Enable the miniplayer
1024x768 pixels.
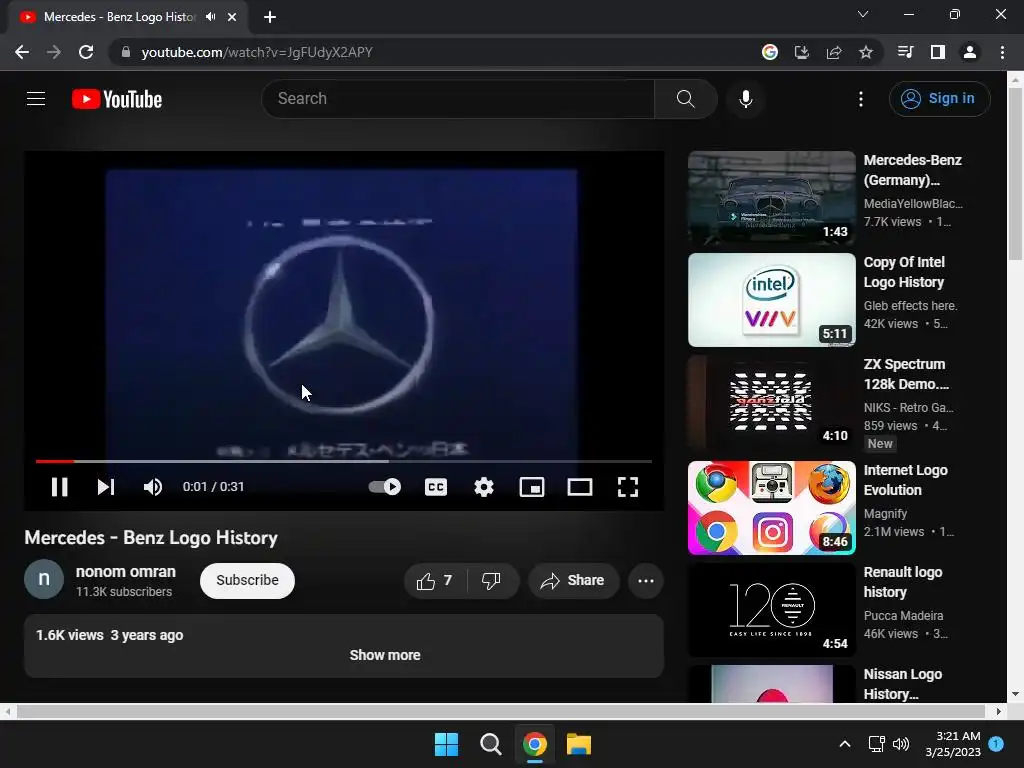pos(532,487)
